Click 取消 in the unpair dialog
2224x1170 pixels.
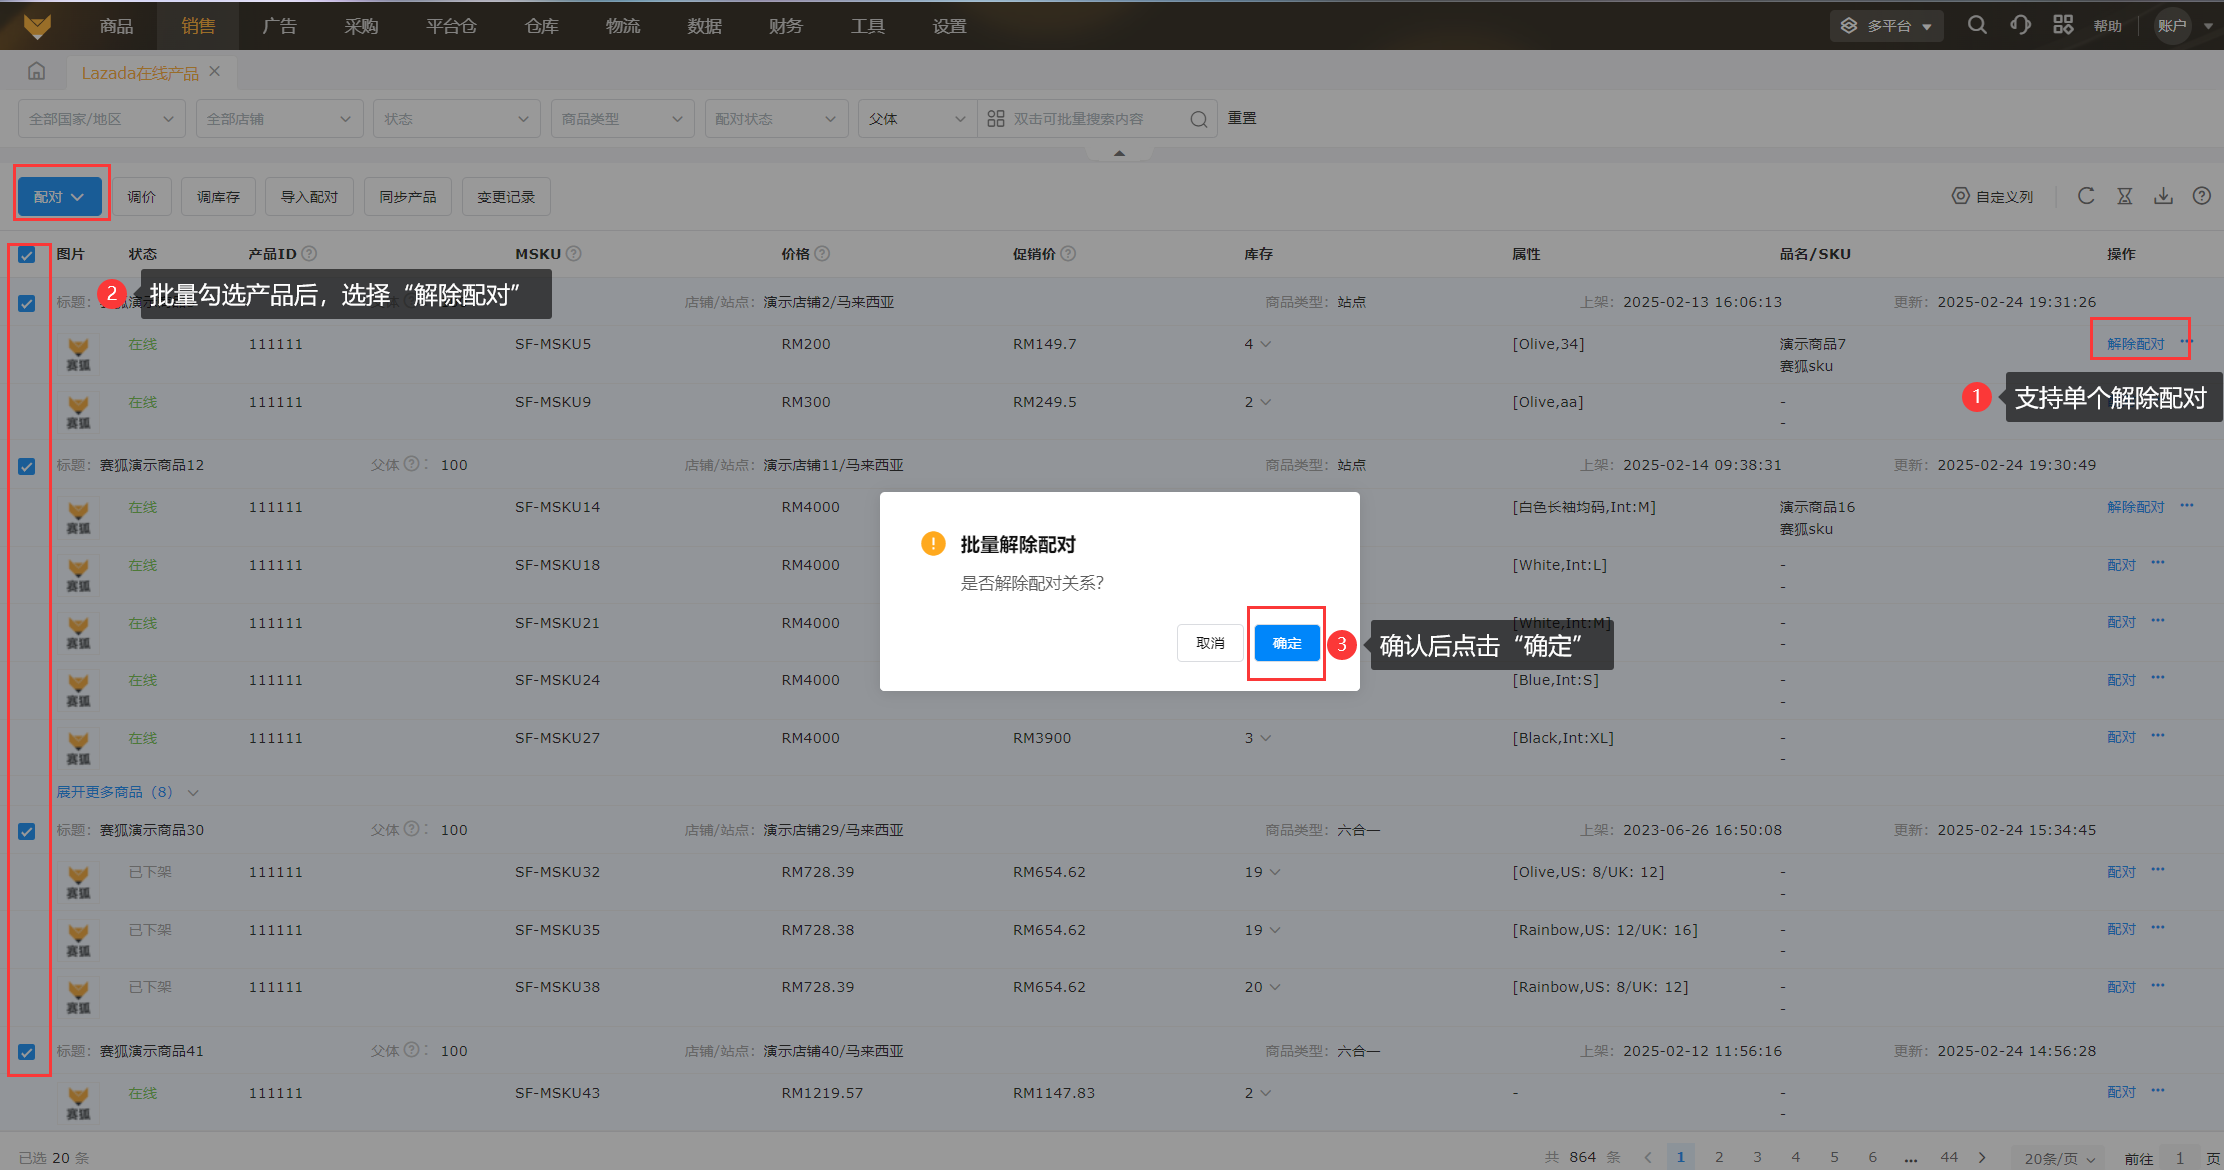pyautogui.click(x=1210, y=643)
